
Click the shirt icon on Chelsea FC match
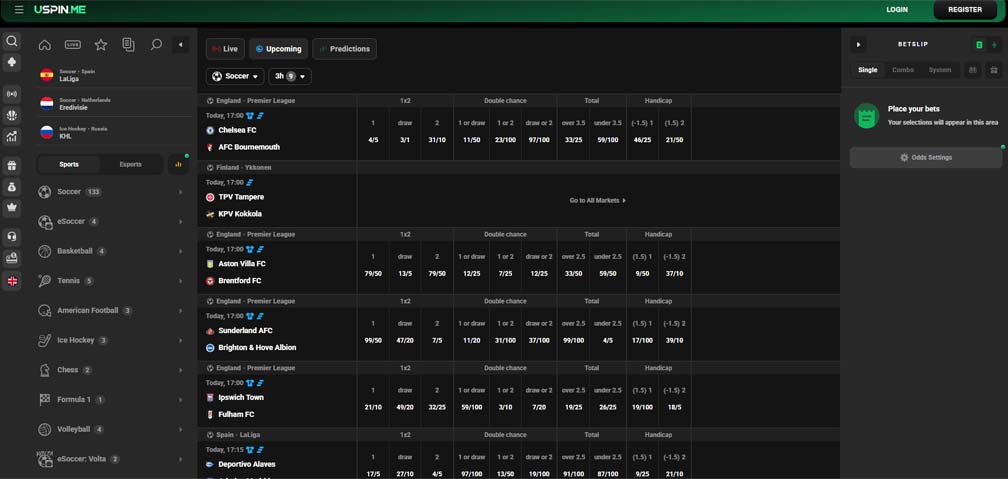point(250,116)
